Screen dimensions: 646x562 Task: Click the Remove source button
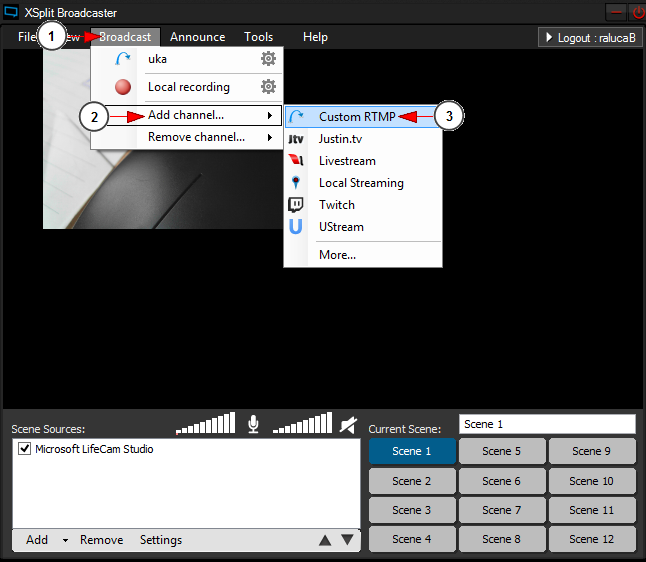[101, 540]
